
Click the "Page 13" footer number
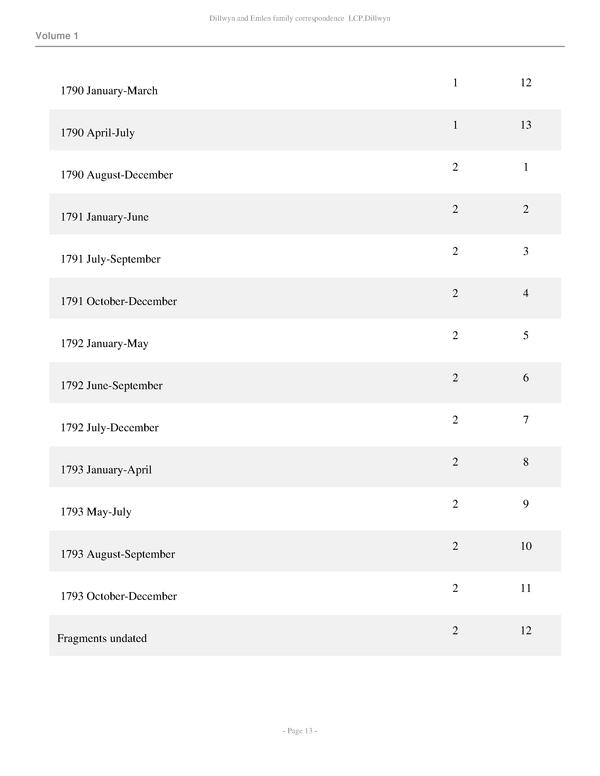(300, 731)
